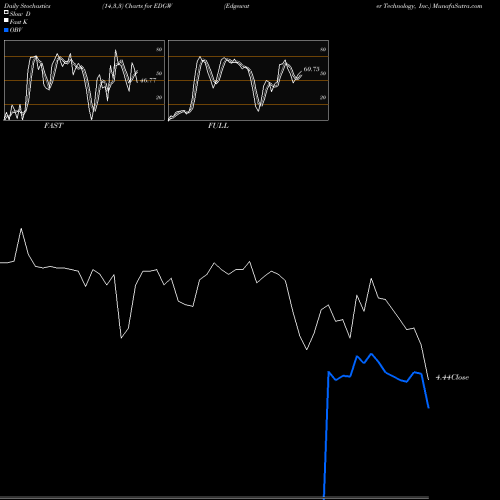
Task: Click the FAST stochastic chart thumbnail
Action: point(84,80)
